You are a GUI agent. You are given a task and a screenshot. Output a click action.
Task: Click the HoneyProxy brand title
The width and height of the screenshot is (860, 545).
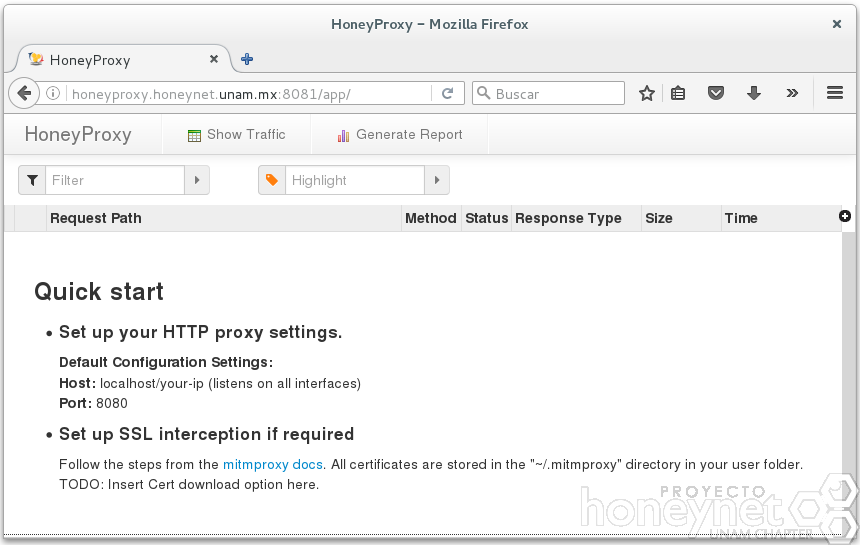coord(78,134)
